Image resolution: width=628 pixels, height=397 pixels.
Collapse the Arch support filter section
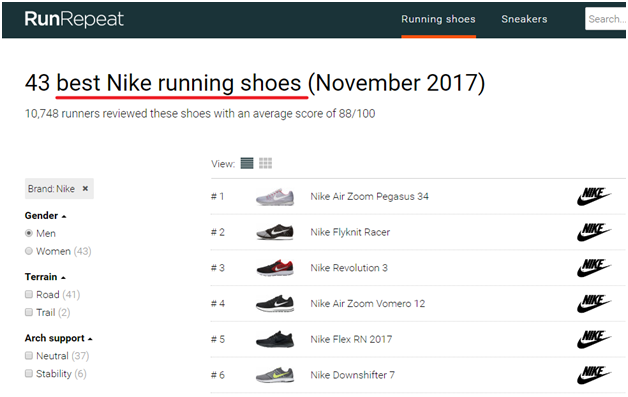(x=58, y=338)
